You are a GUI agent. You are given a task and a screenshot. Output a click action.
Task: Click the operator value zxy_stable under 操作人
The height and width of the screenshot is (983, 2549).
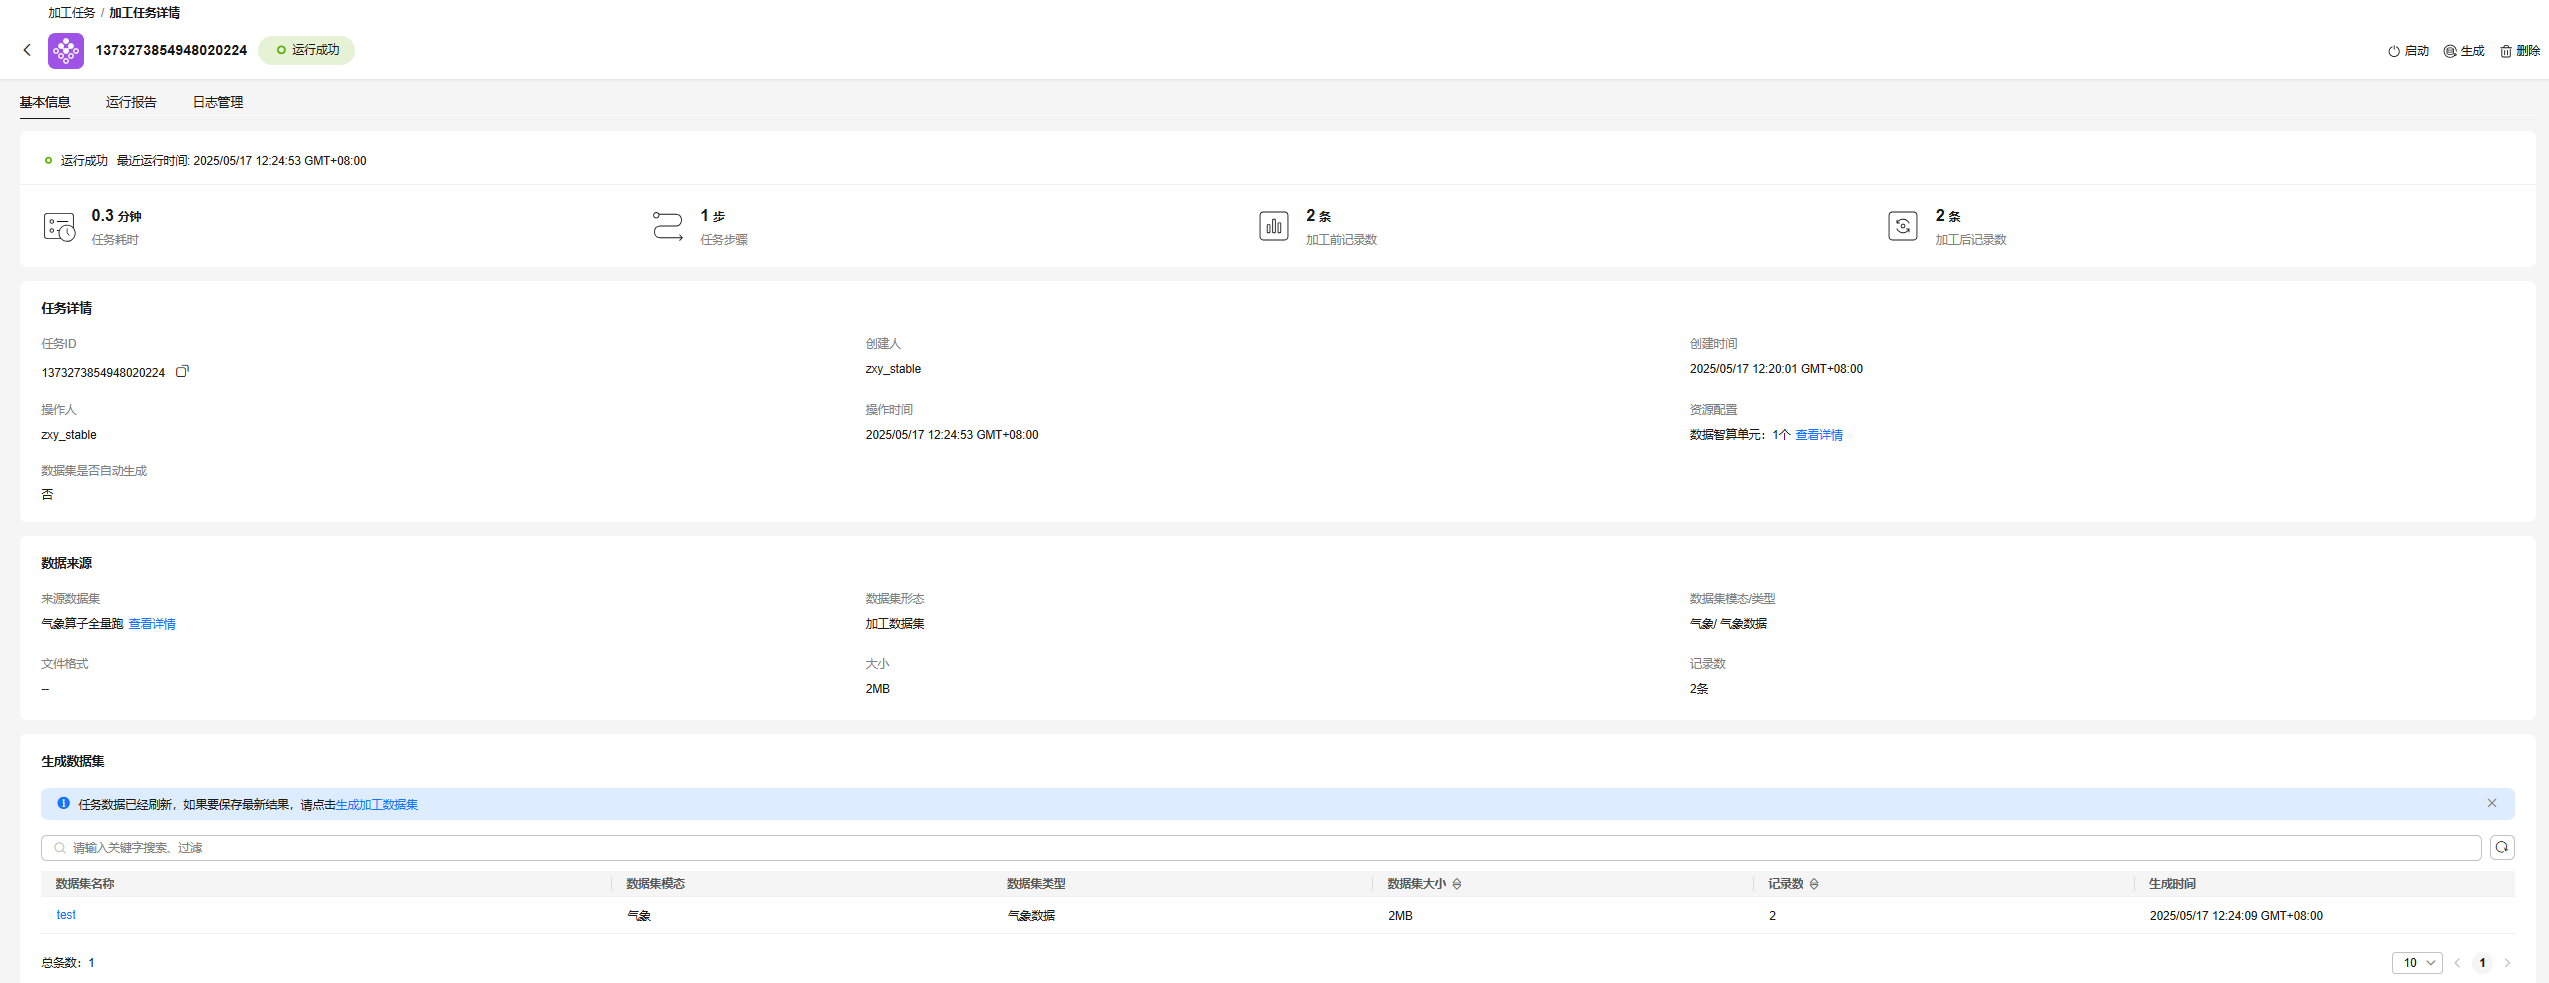click(69, 435)
